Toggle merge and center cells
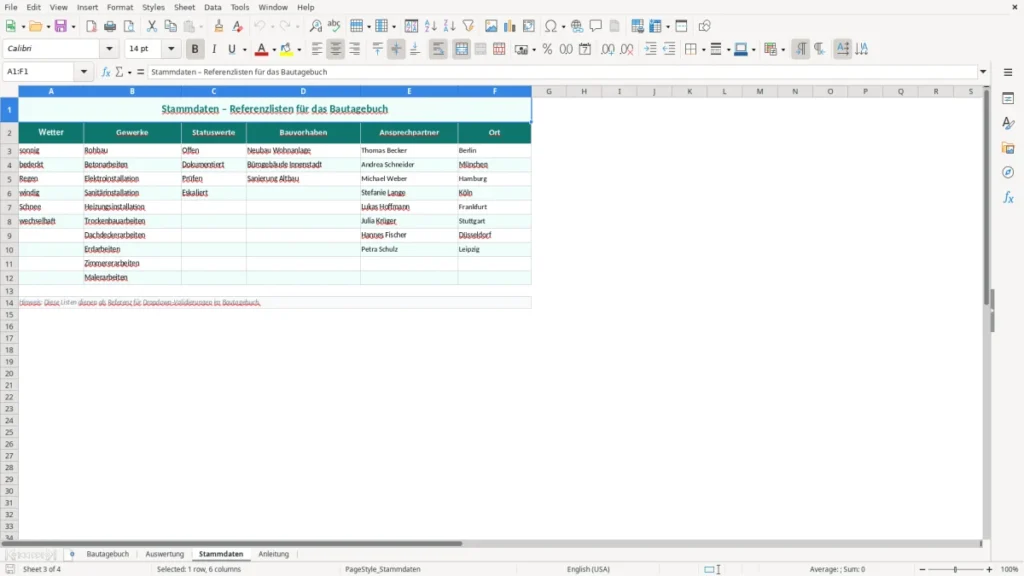 click(461, 49)
